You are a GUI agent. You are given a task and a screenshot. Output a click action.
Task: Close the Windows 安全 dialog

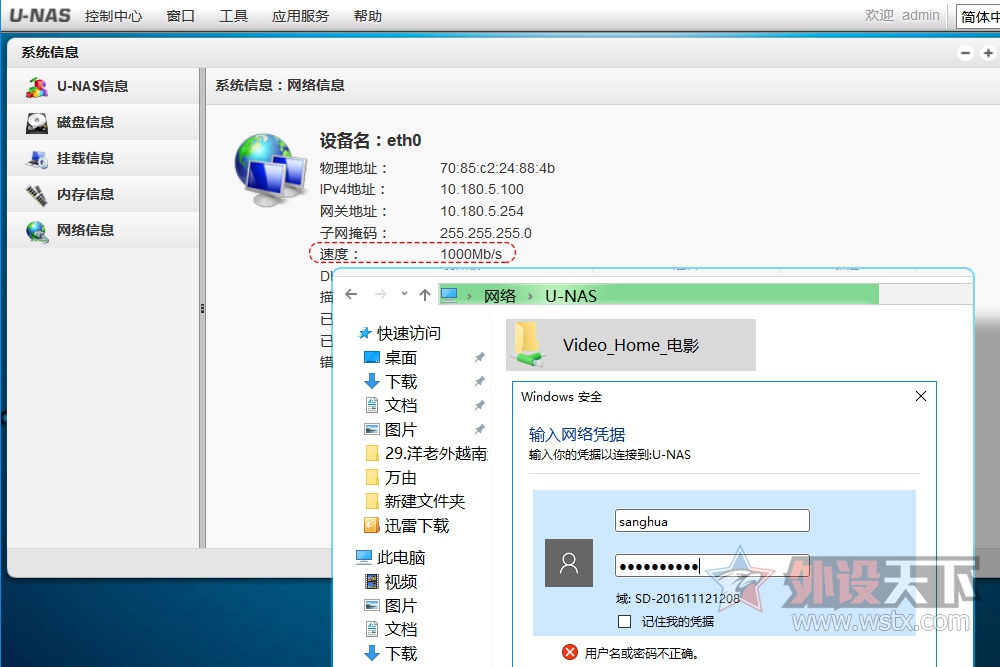921,396
